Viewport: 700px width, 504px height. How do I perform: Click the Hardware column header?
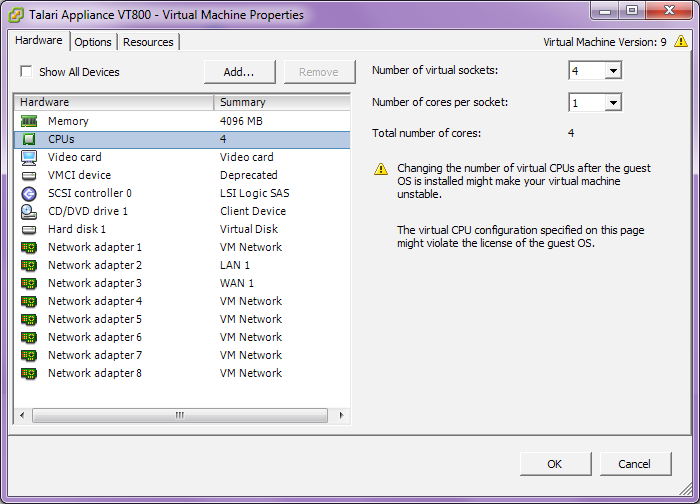click(114, 102)
